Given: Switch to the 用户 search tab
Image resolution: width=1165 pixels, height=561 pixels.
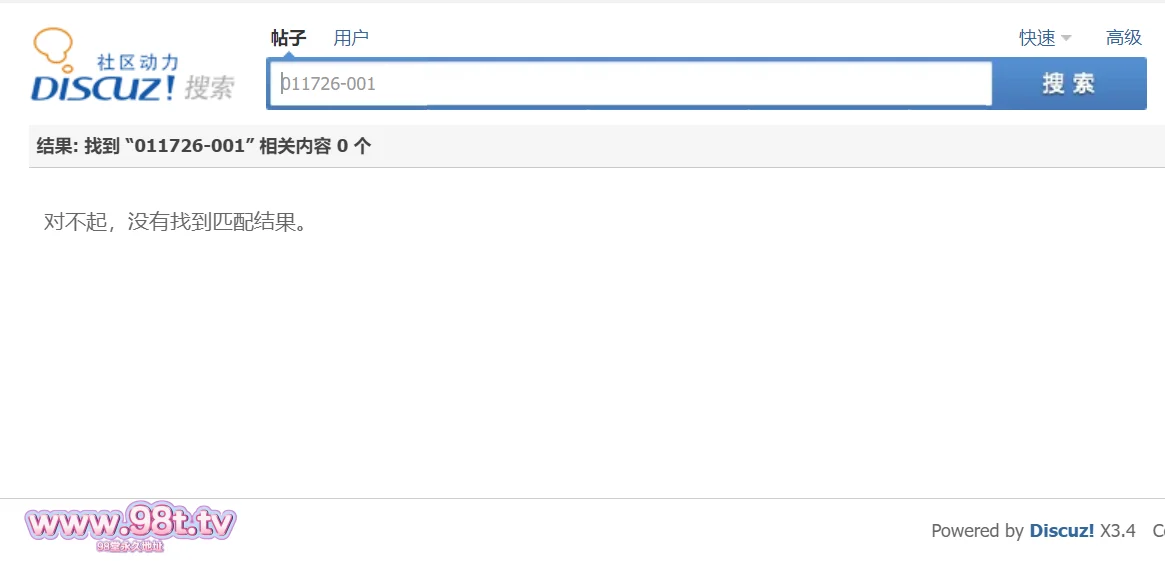Looking at the screenshot, I should (351, 38).
